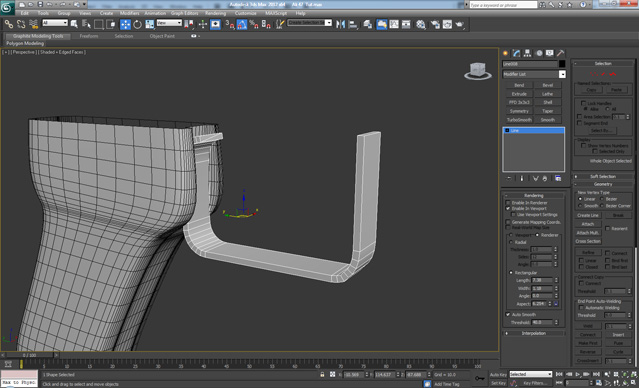Switch to the Freeform ribbon tab
Screen dimensions: 639x388
tap(89, 36)
